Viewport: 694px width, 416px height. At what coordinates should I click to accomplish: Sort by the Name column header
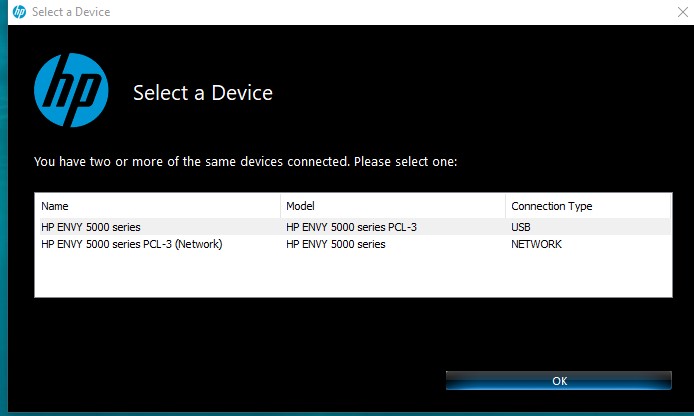click(158, 206)
